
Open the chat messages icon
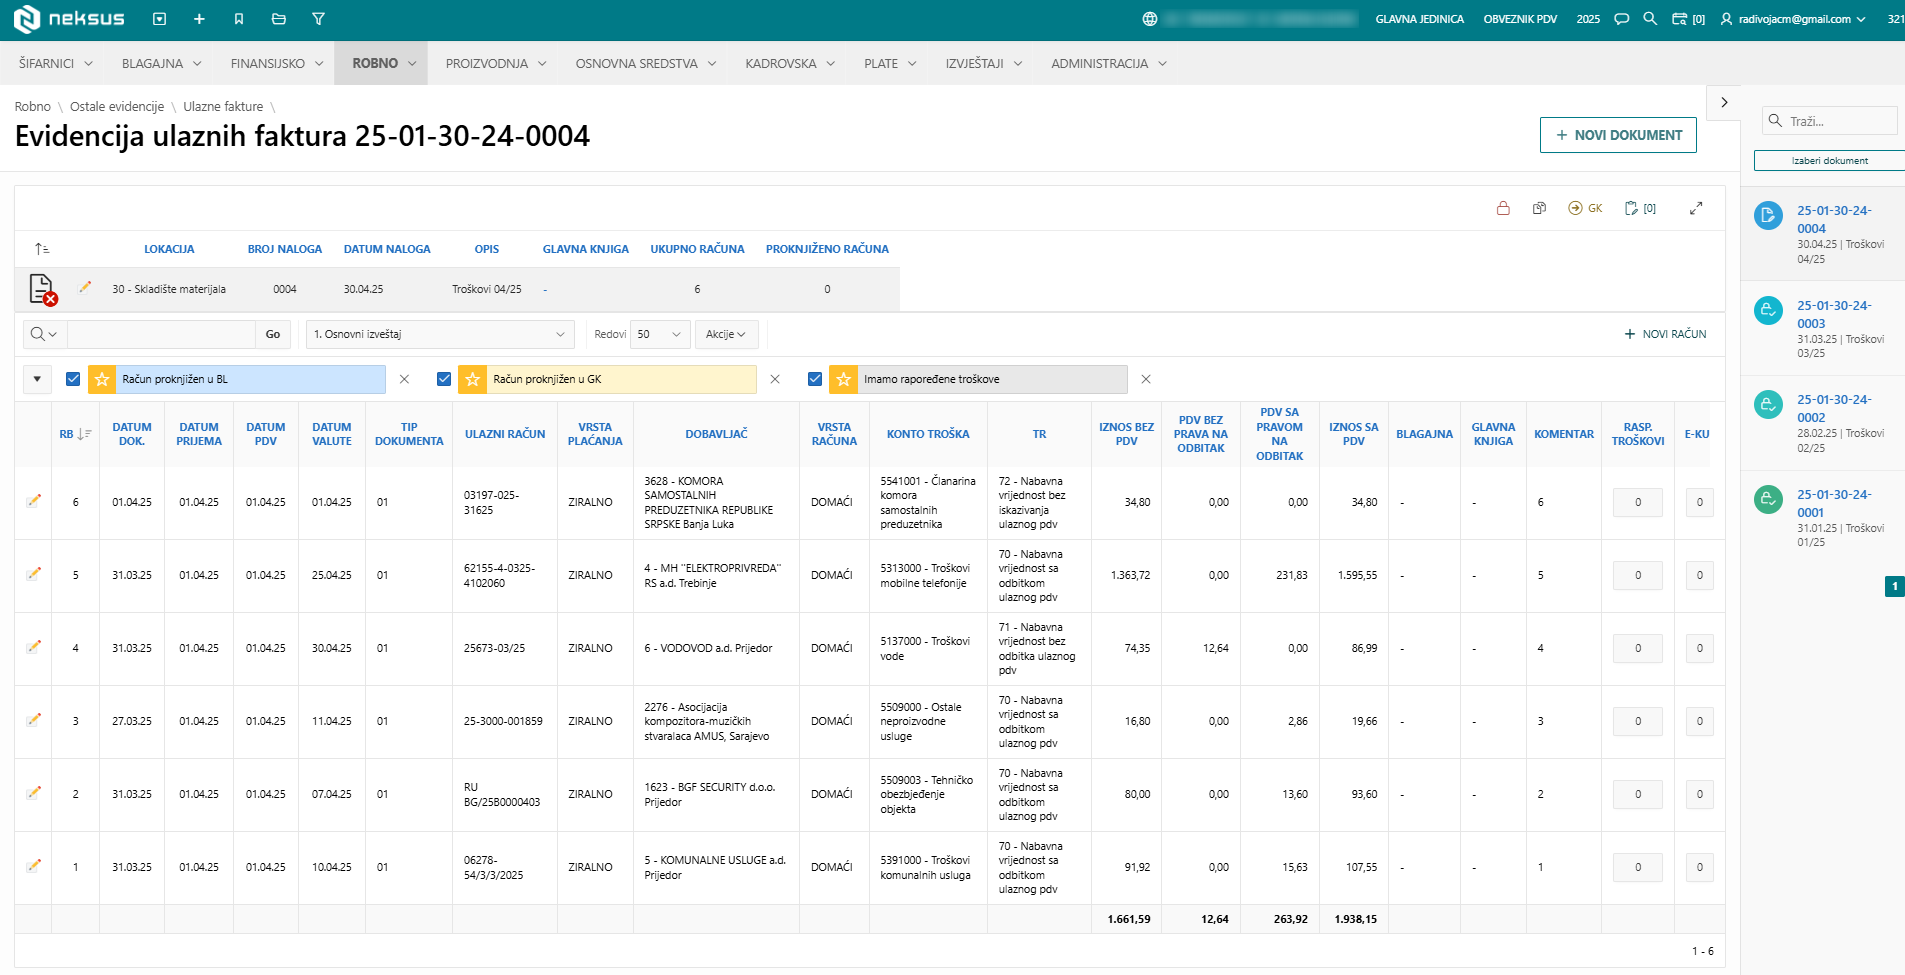point(1622,19)
